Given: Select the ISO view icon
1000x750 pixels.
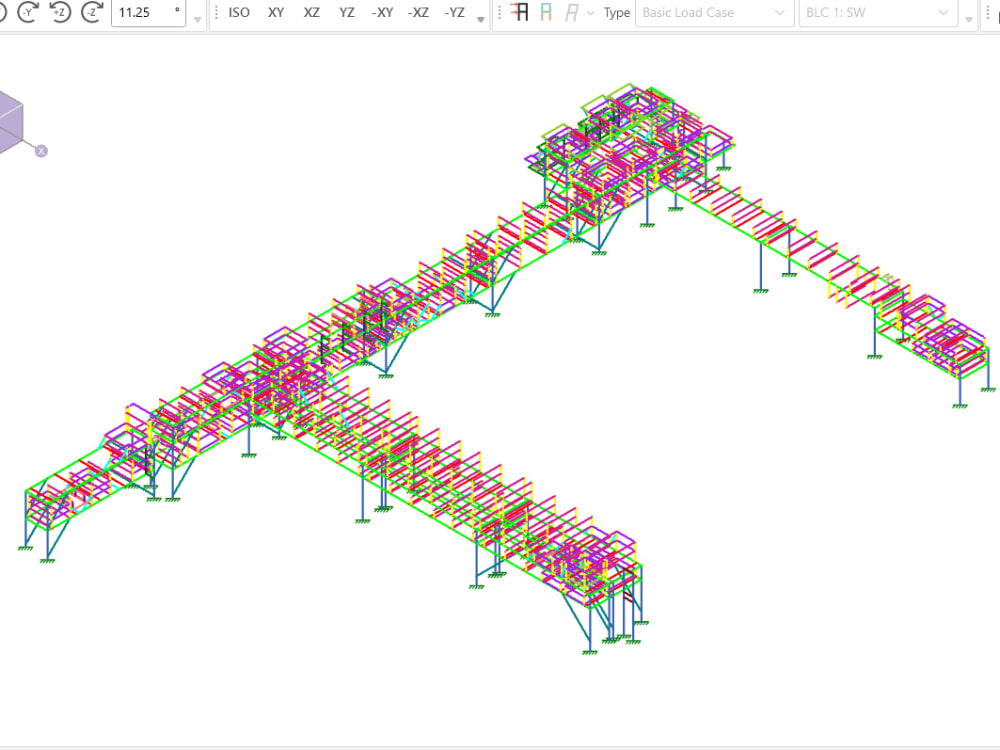Looking at the screenshot, I should pyautogui.click(x=238, y=13).
